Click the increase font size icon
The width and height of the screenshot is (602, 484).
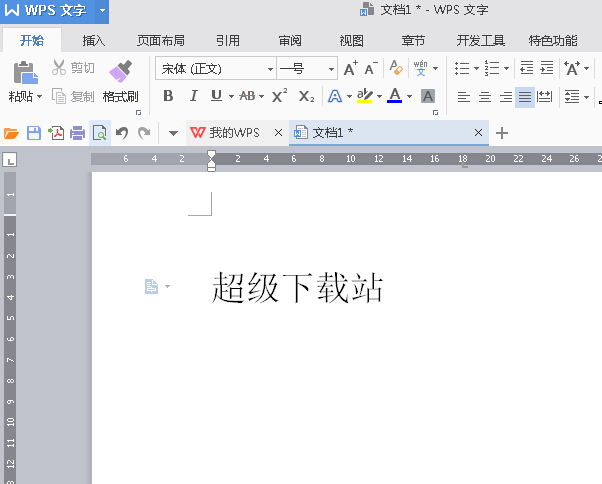pyautogui.click(x=350, y=69)
